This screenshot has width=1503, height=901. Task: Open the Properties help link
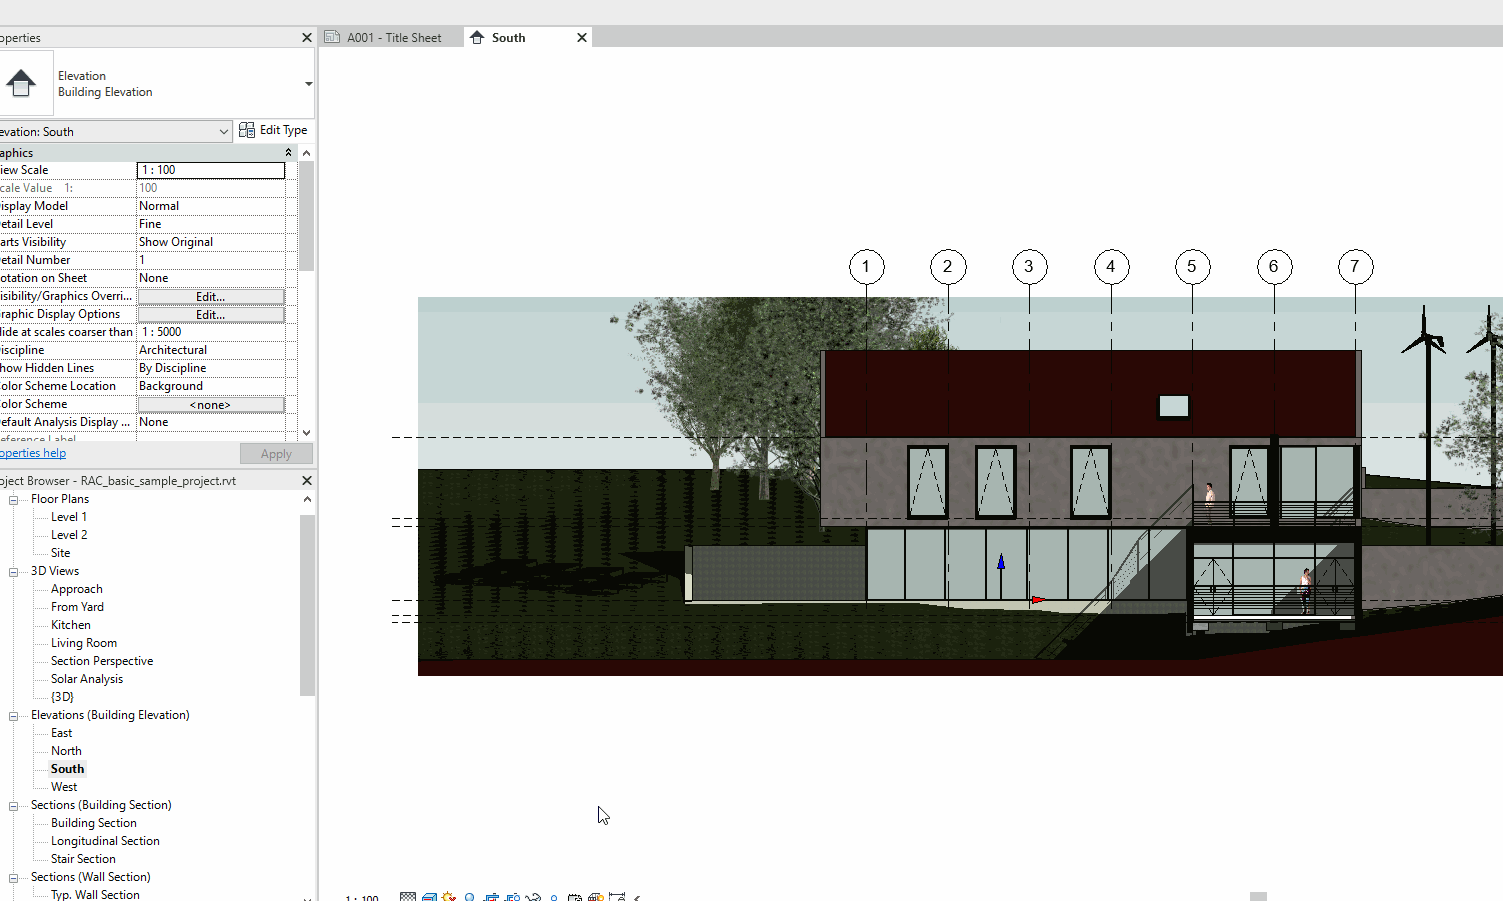click(x=33, y=452)
